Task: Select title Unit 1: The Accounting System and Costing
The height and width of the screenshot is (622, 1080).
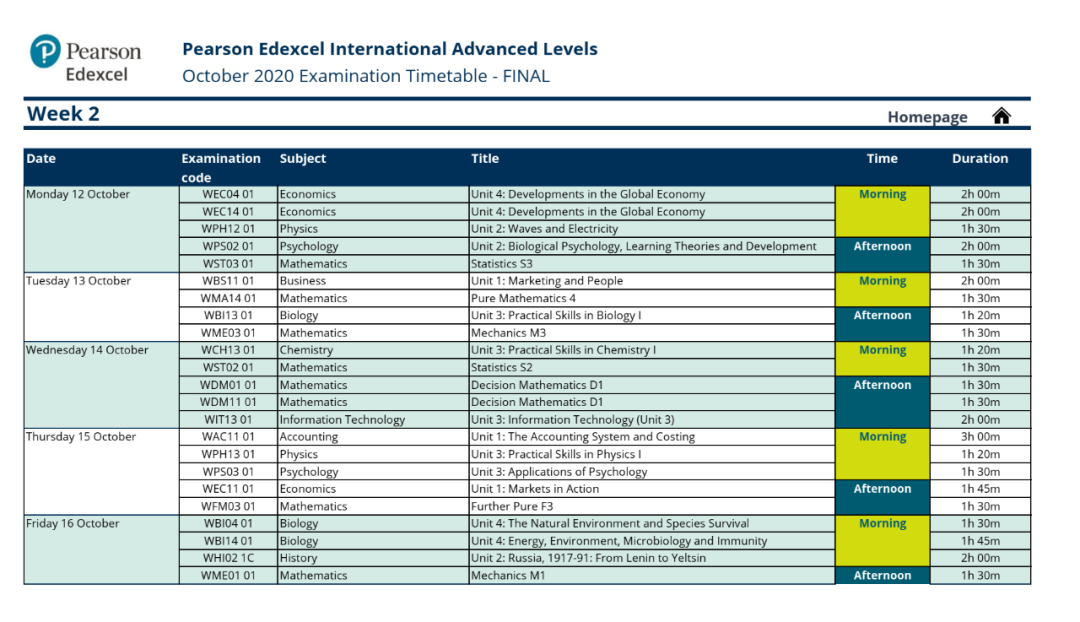Action: 583,437
